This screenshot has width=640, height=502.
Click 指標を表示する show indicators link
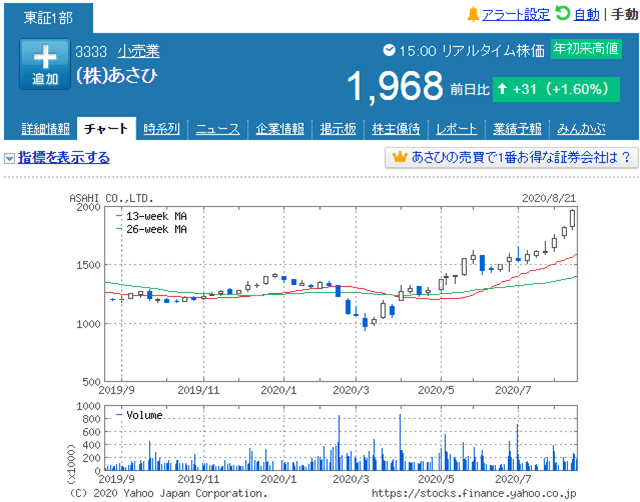click(64, 158)
